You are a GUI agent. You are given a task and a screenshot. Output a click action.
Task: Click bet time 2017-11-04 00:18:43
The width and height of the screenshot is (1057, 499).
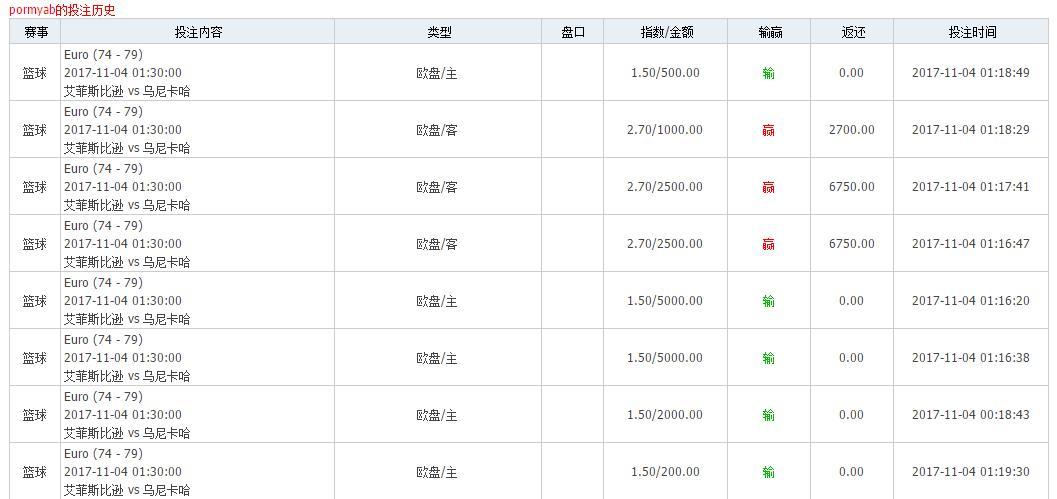pyautogui.click(x=970, y=415)
